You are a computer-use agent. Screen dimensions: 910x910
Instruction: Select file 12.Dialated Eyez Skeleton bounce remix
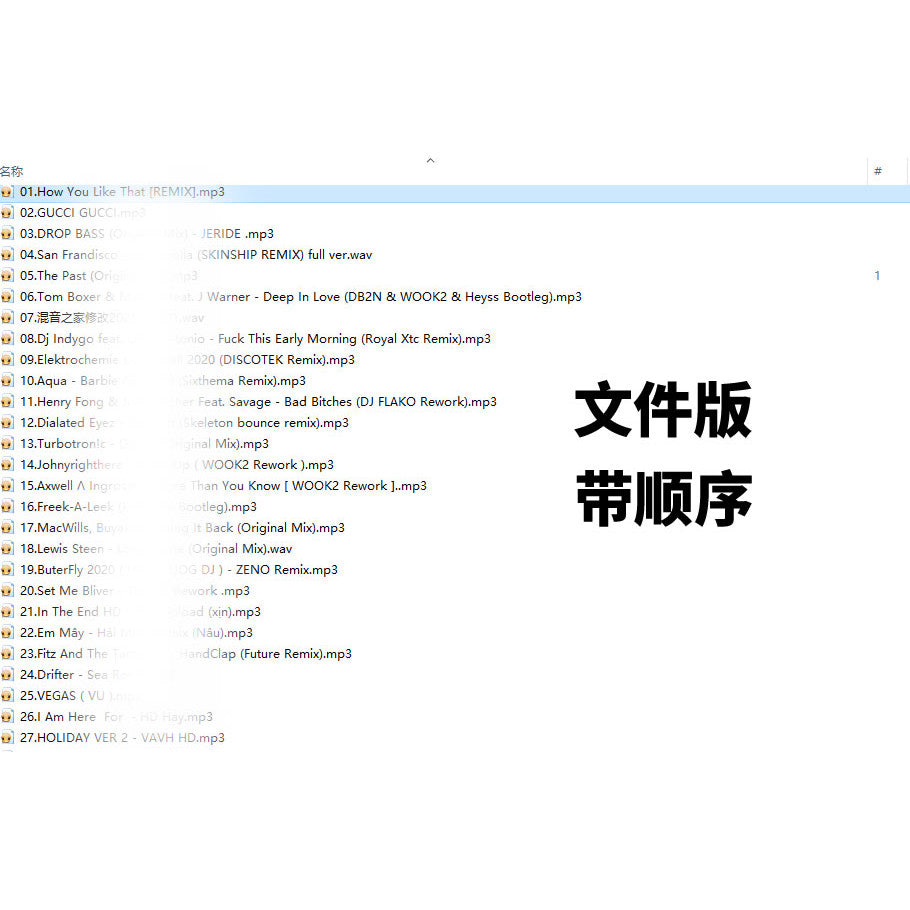[185, 422]
